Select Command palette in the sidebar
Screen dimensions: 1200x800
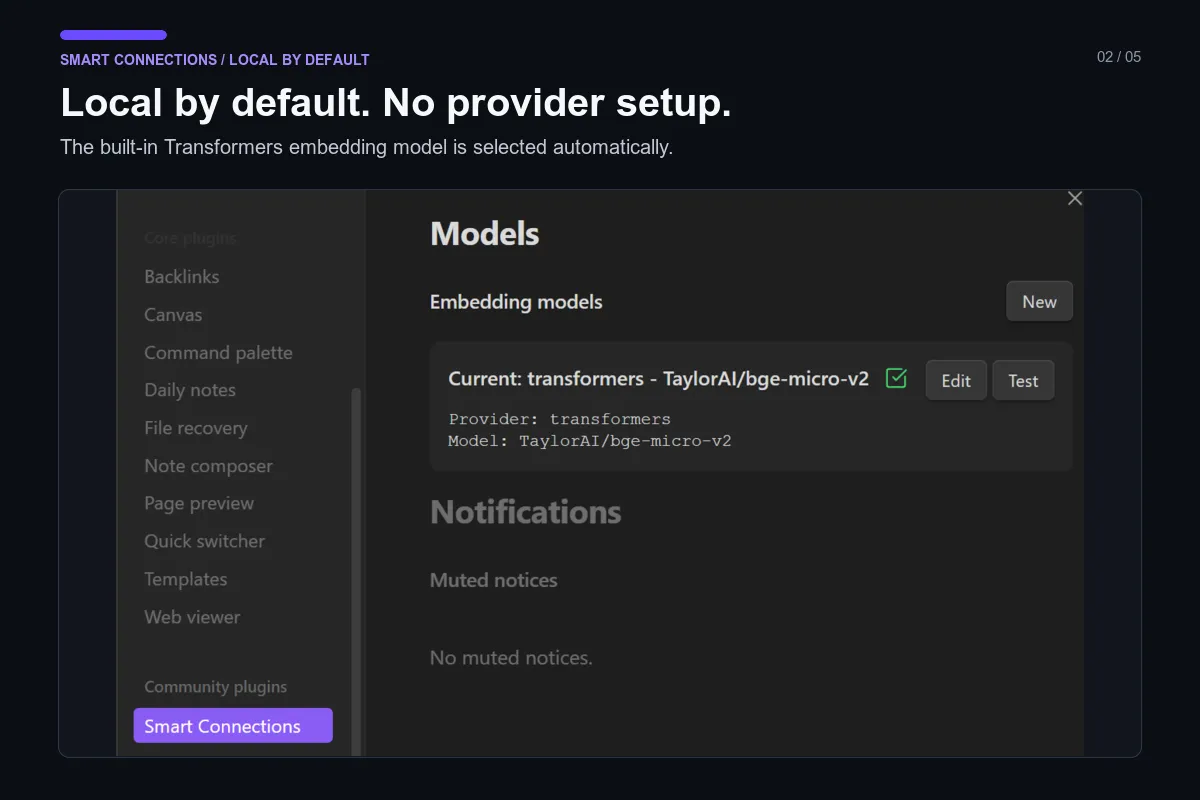(218, 353)
